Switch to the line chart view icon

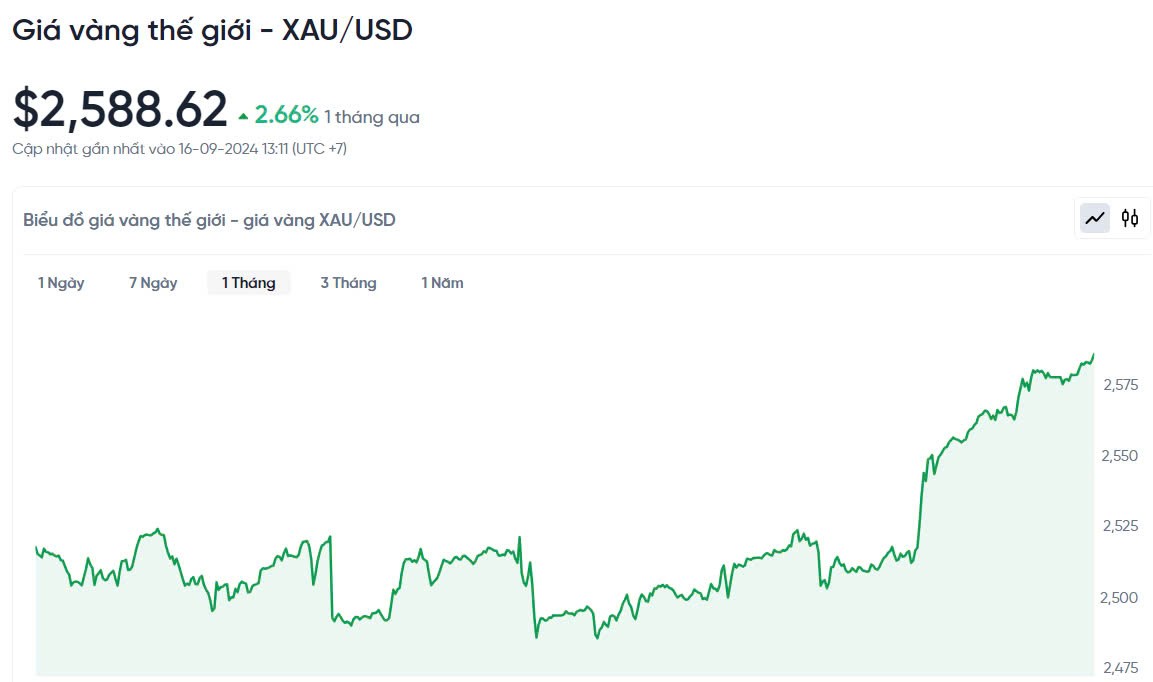(x=1095, y=218)
